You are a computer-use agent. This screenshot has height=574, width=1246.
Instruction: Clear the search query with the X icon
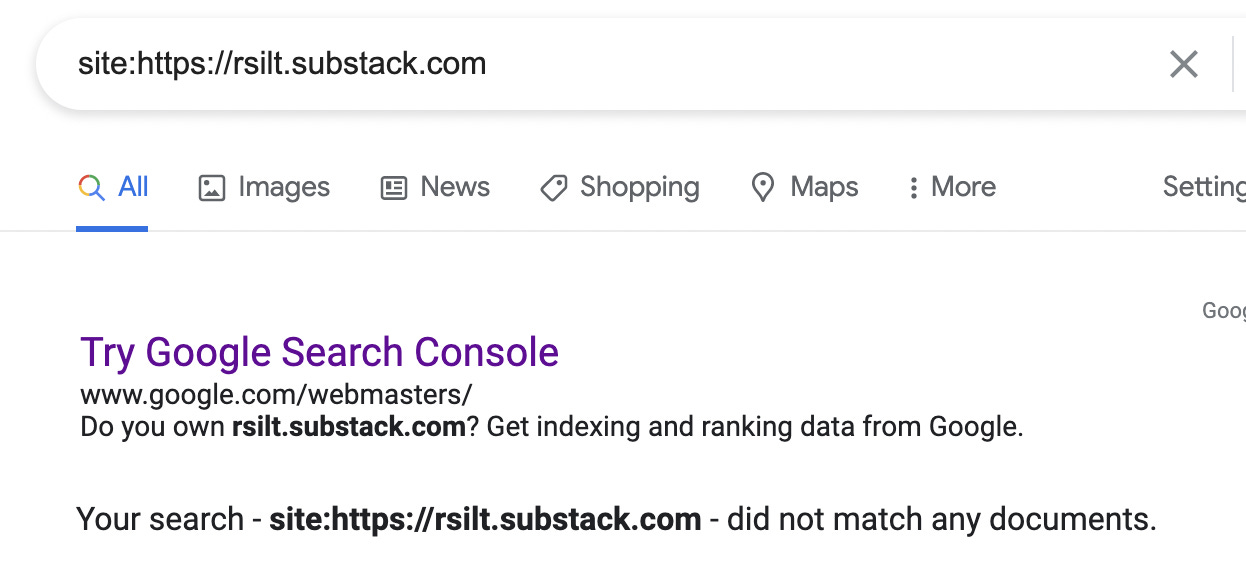(x=1184, y=65)
